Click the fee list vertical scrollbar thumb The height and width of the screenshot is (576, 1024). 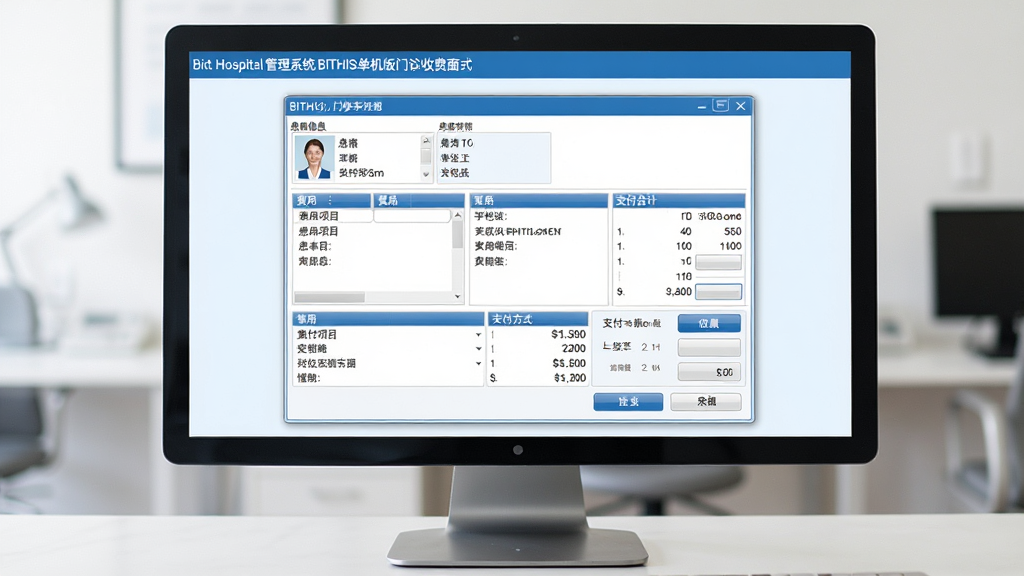(458, 234)
